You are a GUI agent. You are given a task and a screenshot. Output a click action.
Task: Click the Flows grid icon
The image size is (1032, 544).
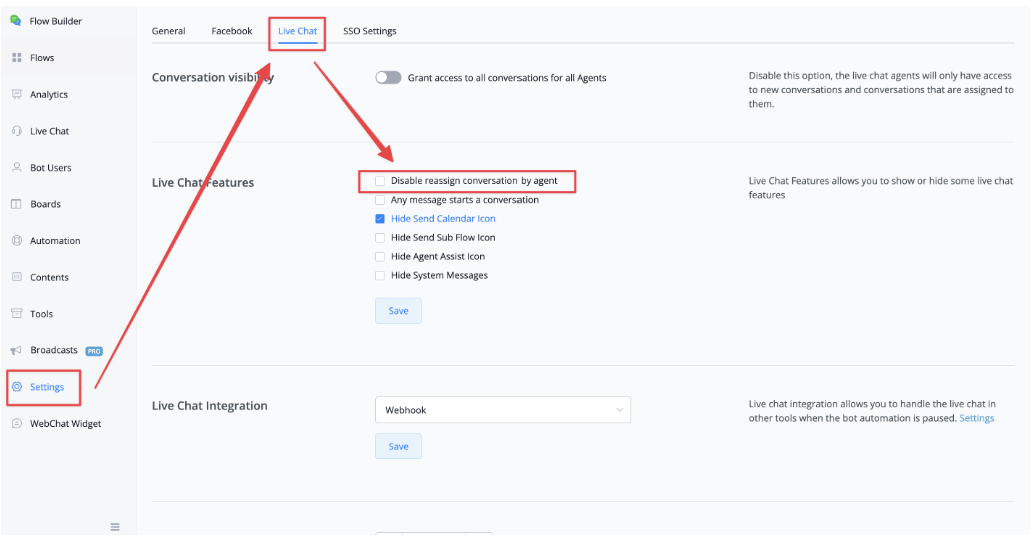(17, 58)
